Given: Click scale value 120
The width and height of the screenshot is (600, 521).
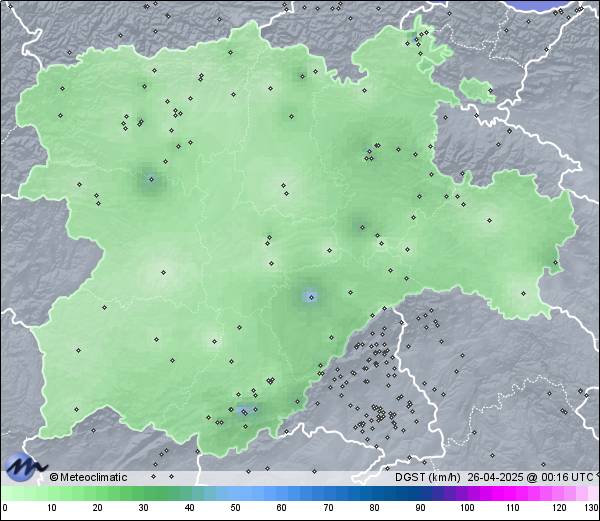Looking at the screenshot, I should [559, 508].
